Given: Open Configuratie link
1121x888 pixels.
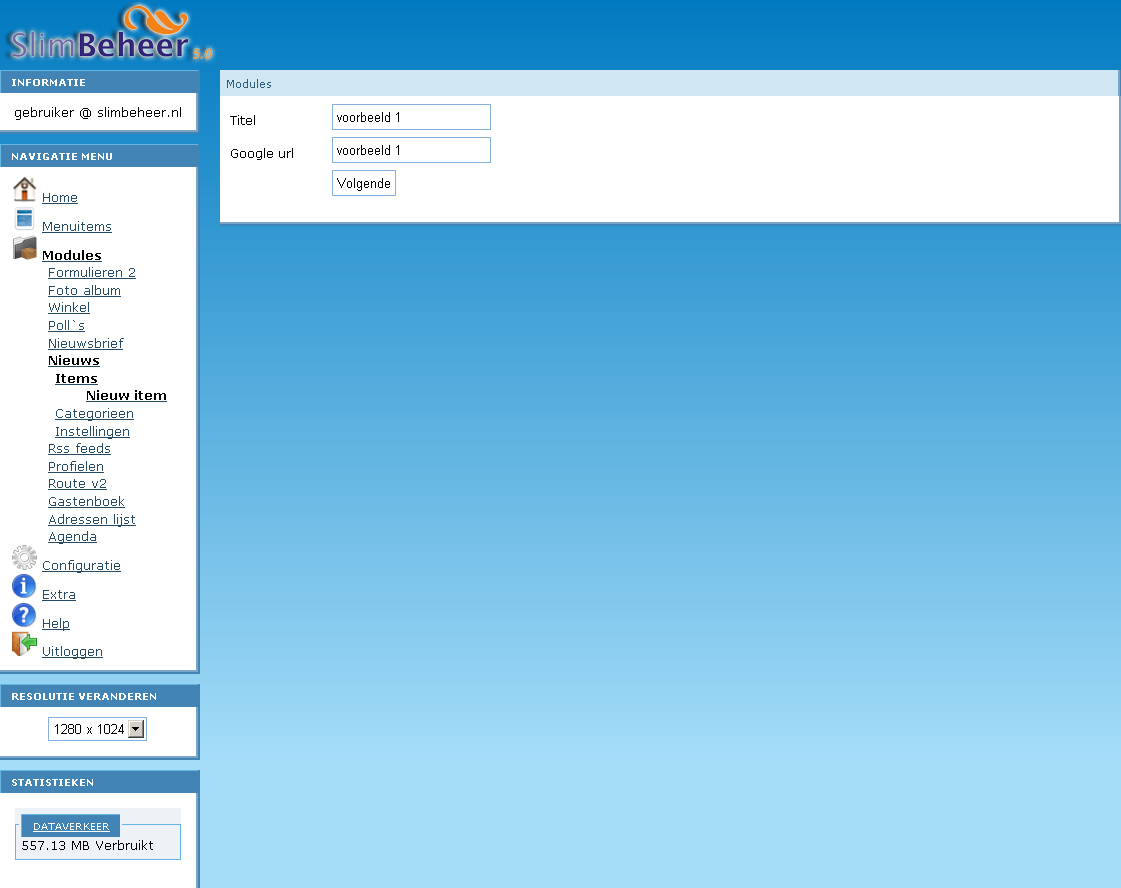Looking at the screenshot, I should click(x=81, y=566).
